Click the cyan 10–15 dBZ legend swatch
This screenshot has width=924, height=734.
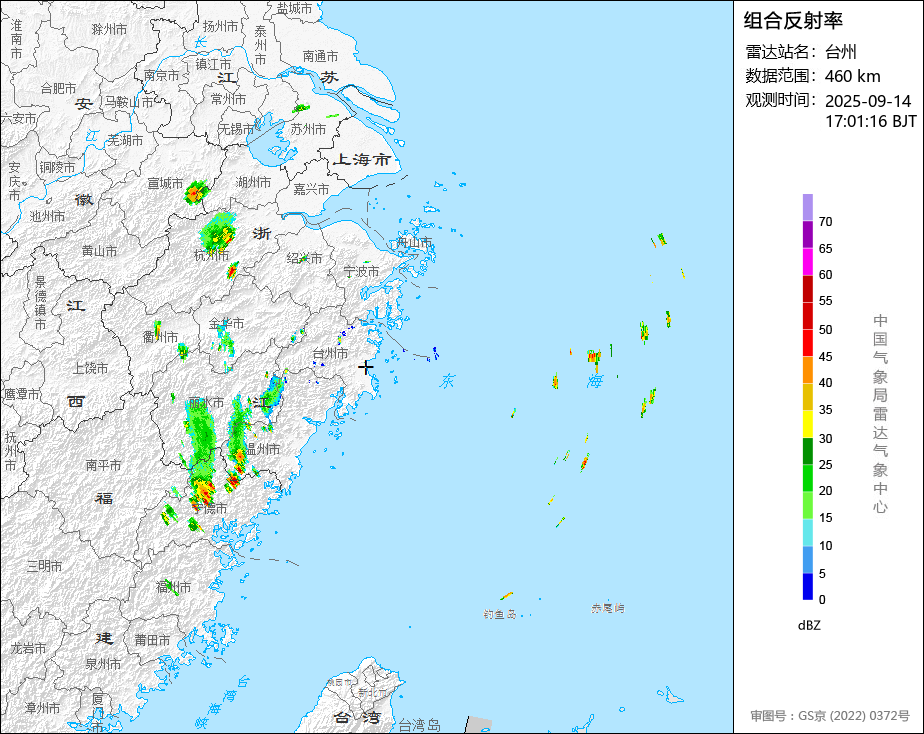click(x=807, y=533)
